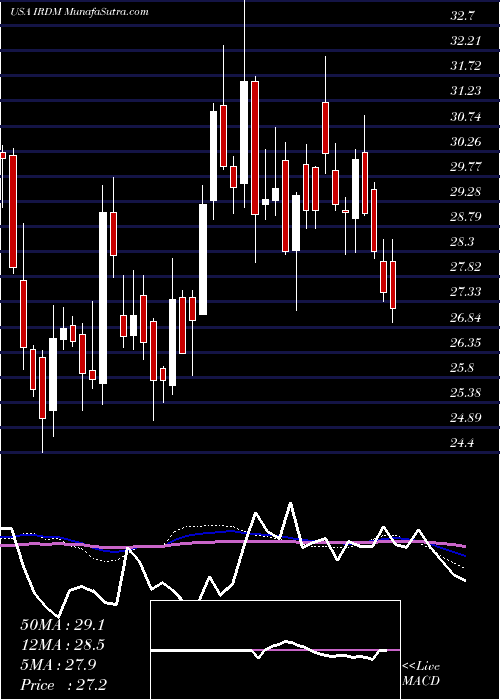Click the 27.33 price axis label
This screenshot has width=500, height=700.
[x=465, y=292]
